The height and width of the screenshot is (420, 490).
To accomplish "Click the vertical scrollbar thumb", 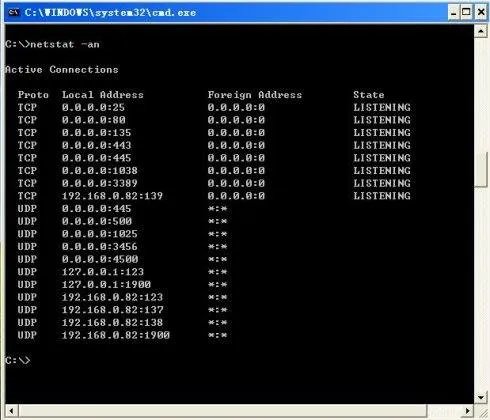I will [x=481, y=170].
